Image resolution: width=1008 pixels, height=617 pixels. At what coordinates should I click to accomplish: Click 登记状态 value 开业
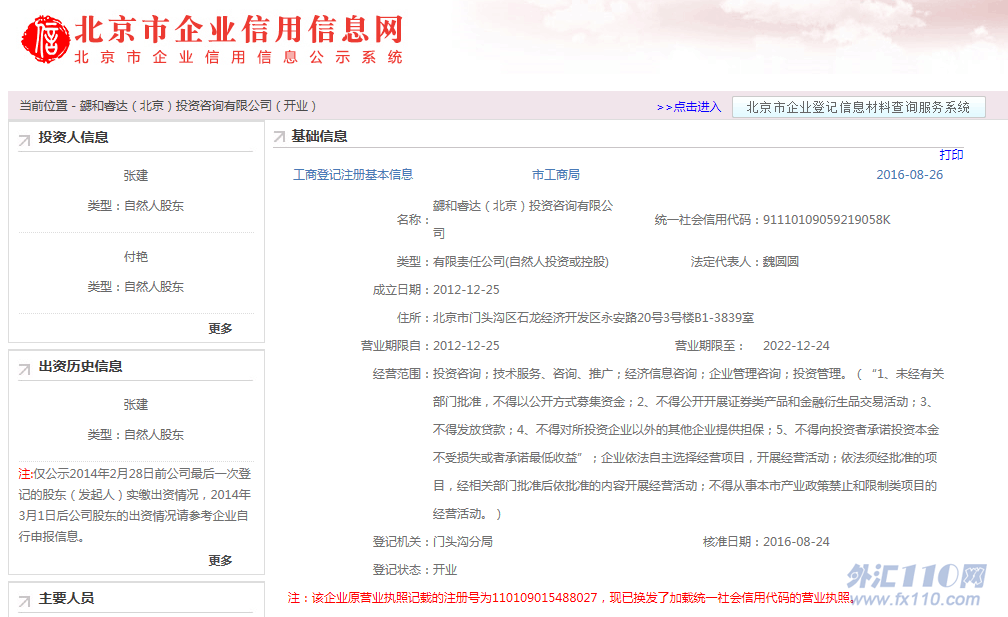(x=445, y=570)
